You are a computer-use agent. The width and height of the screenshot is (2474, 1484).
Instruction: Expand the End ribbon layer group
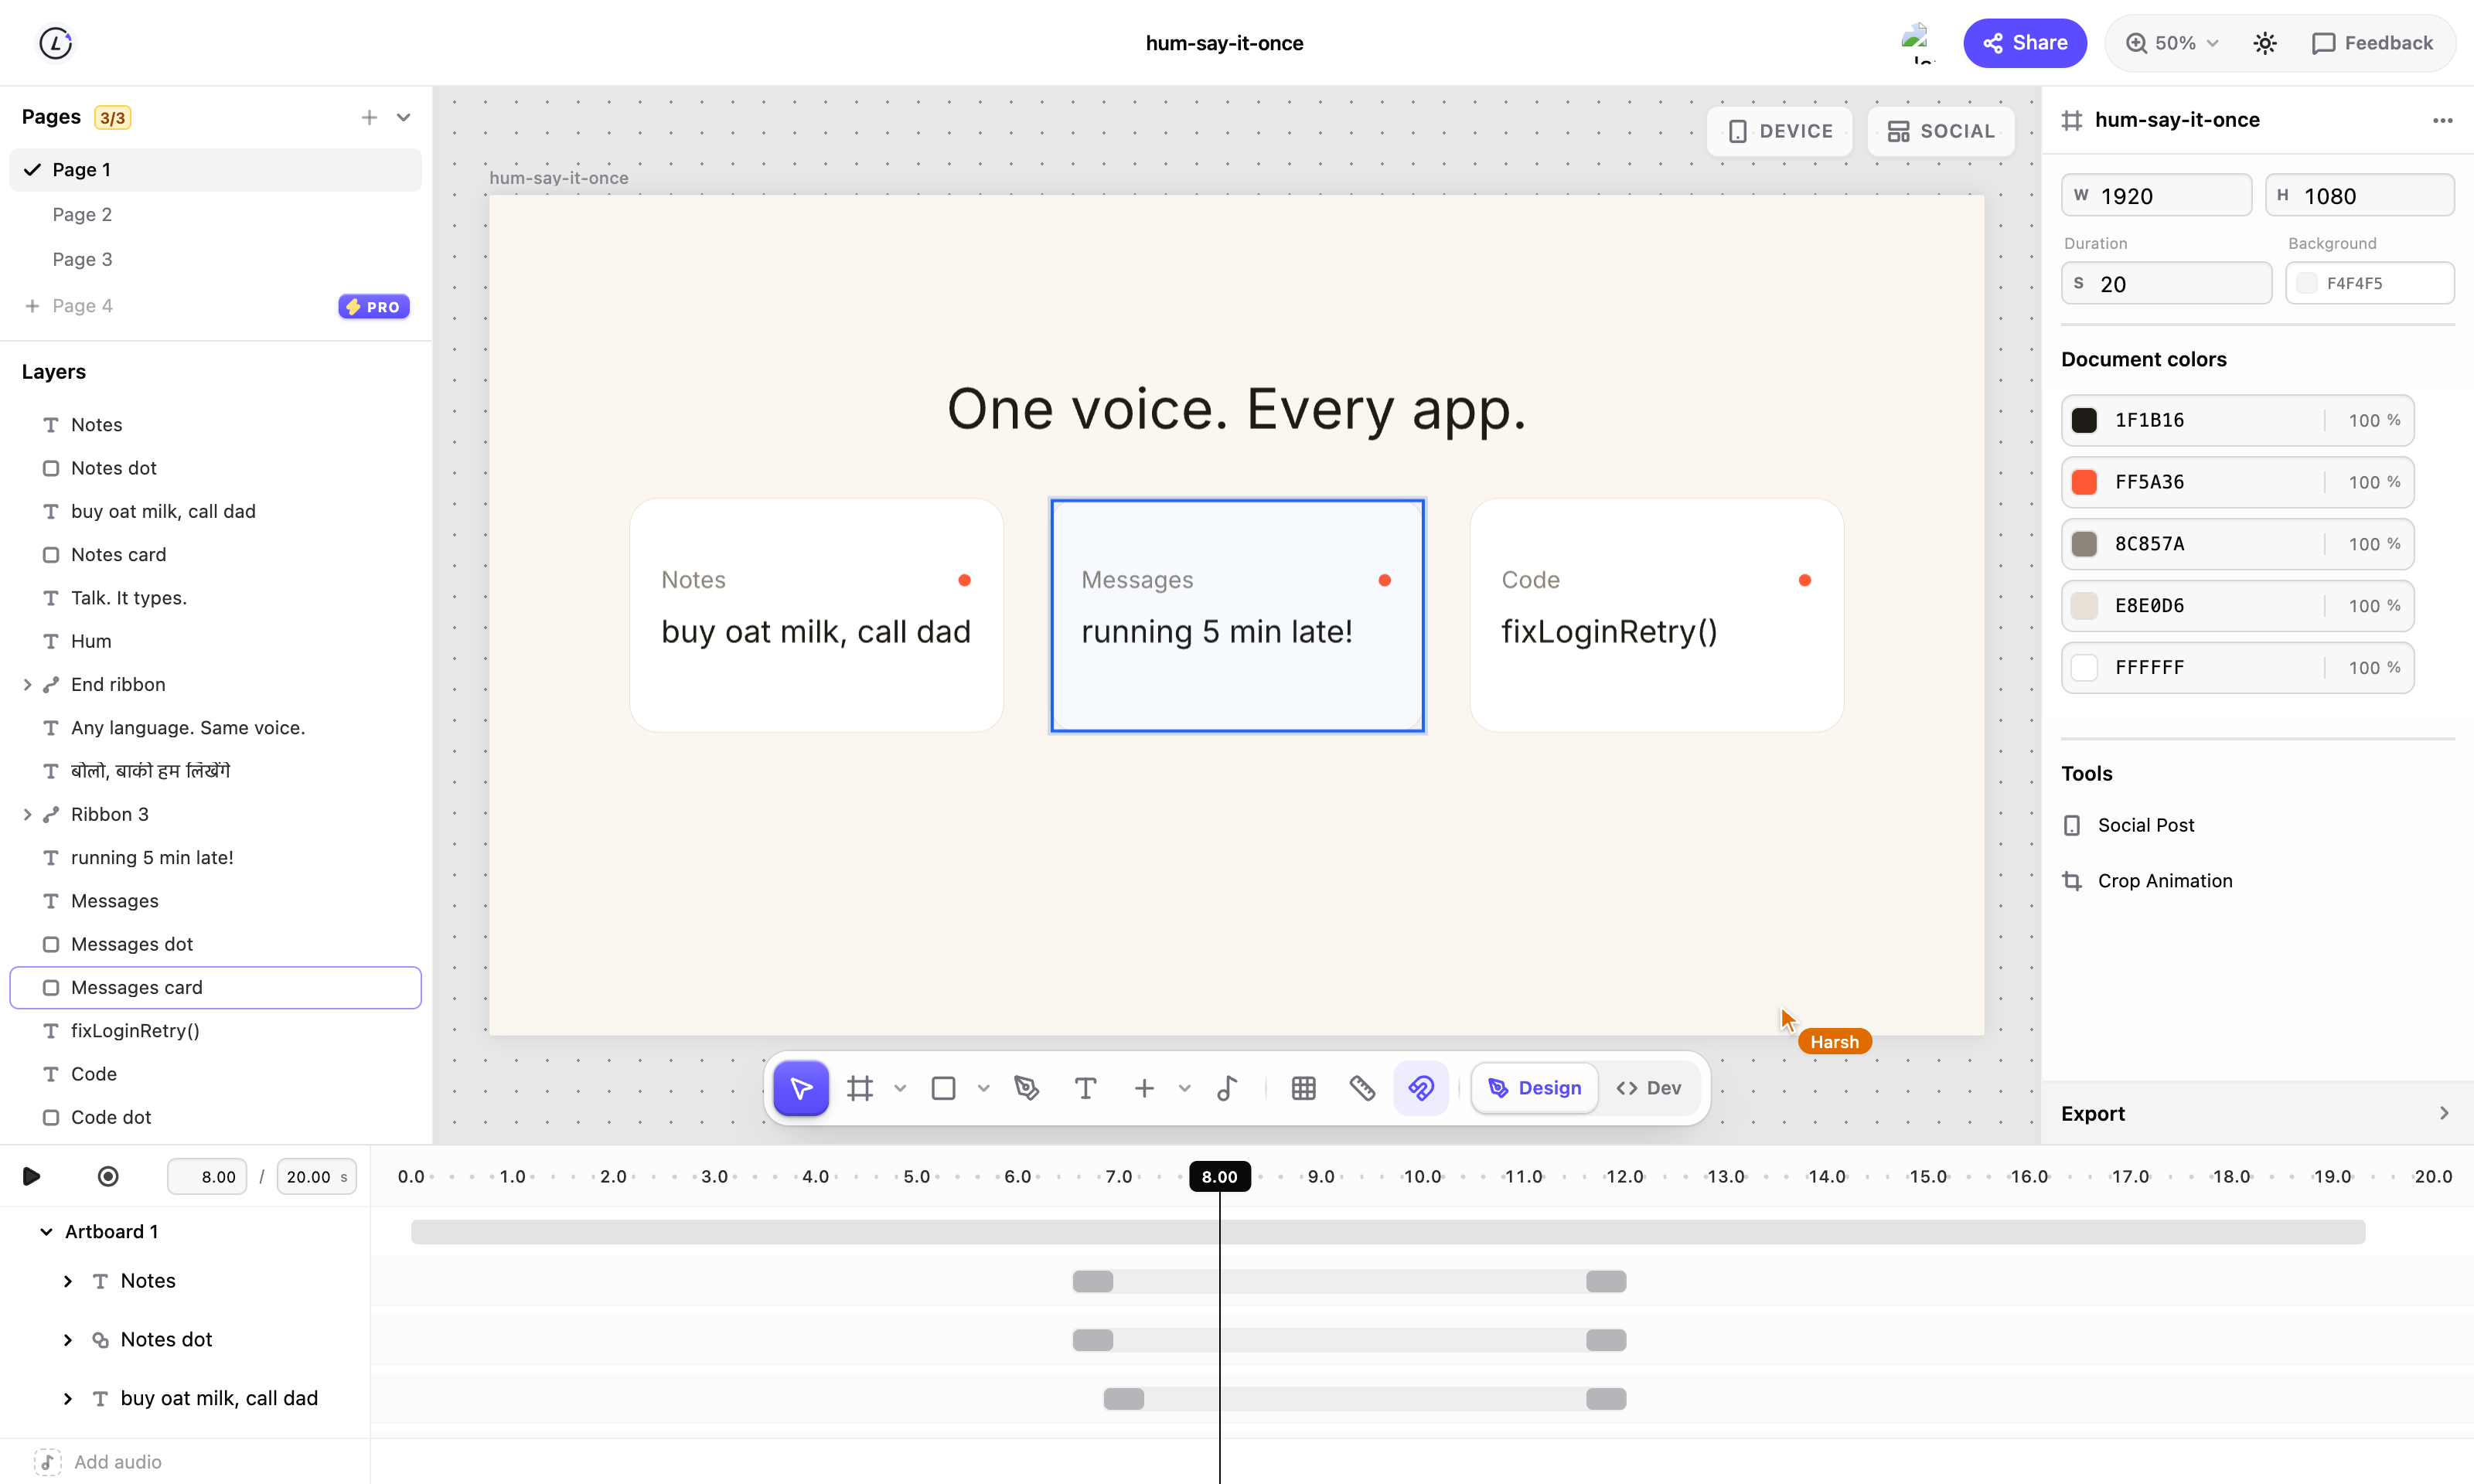coord(28,684)
